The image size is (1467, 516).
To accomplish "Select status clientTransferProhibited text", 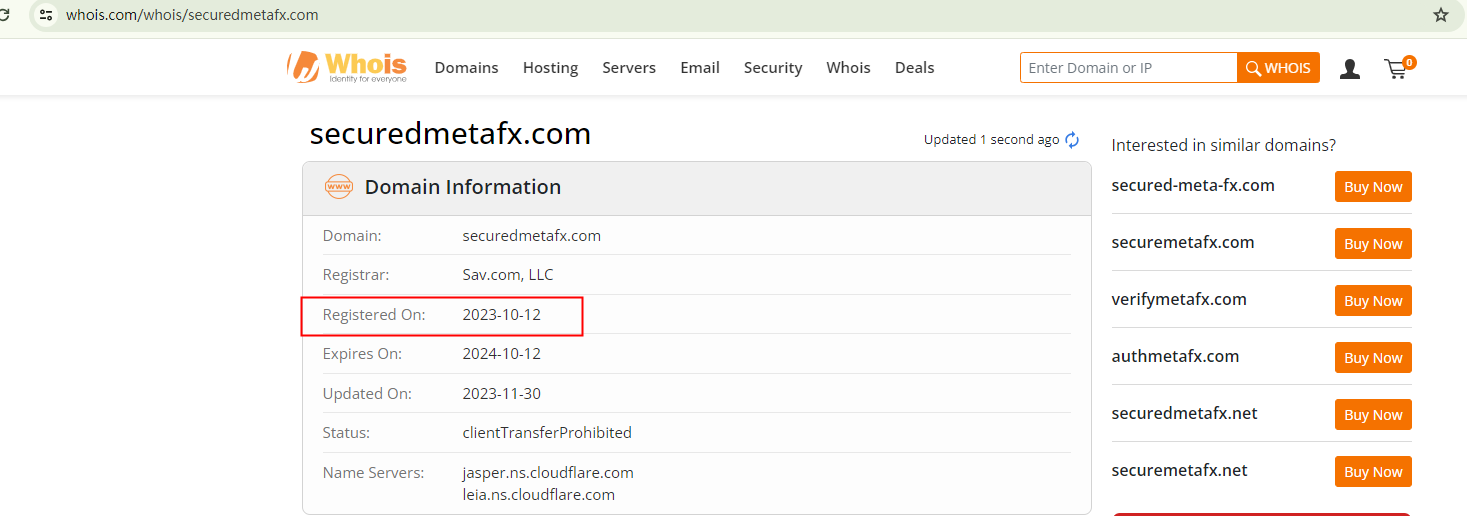I will pos(547,433).
